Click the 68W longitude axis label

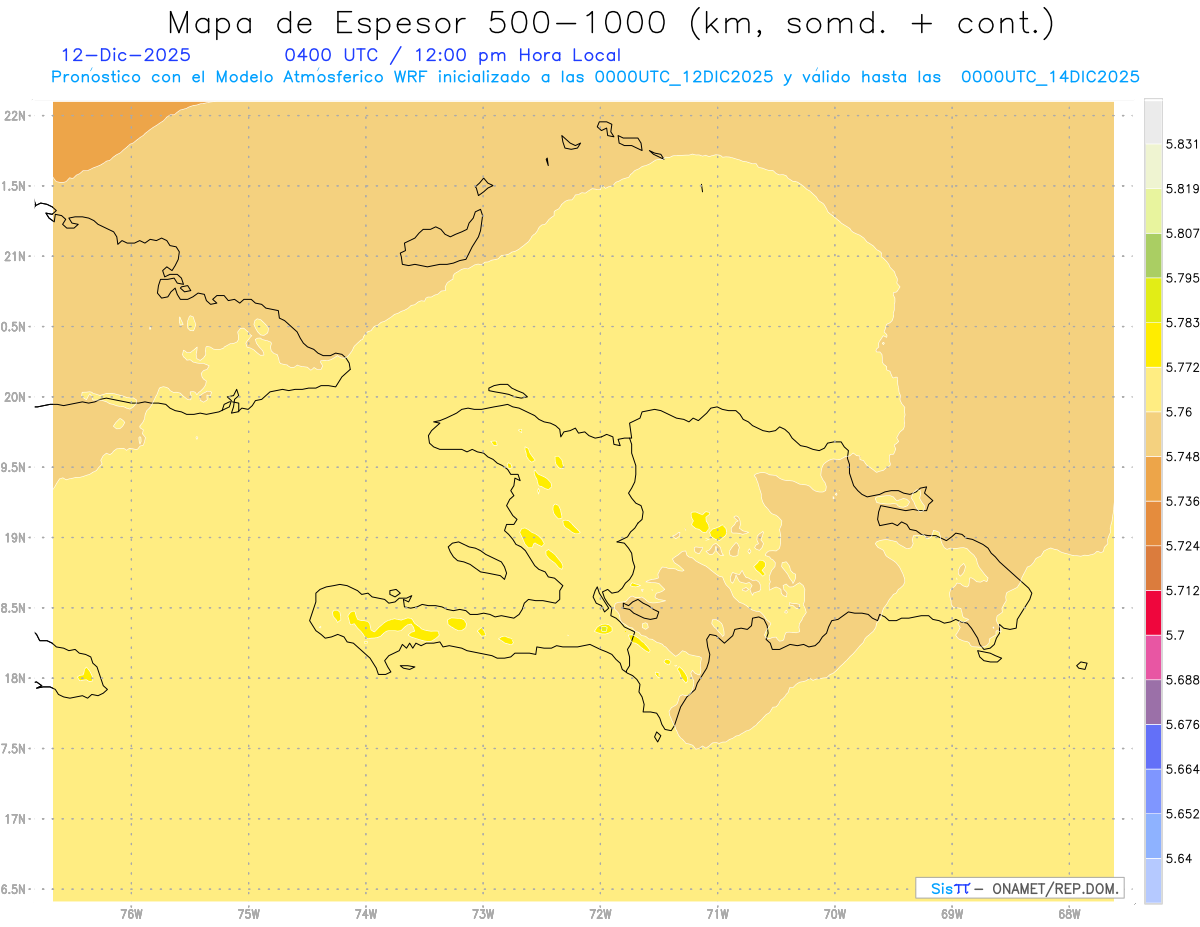tap(1069, 914)
